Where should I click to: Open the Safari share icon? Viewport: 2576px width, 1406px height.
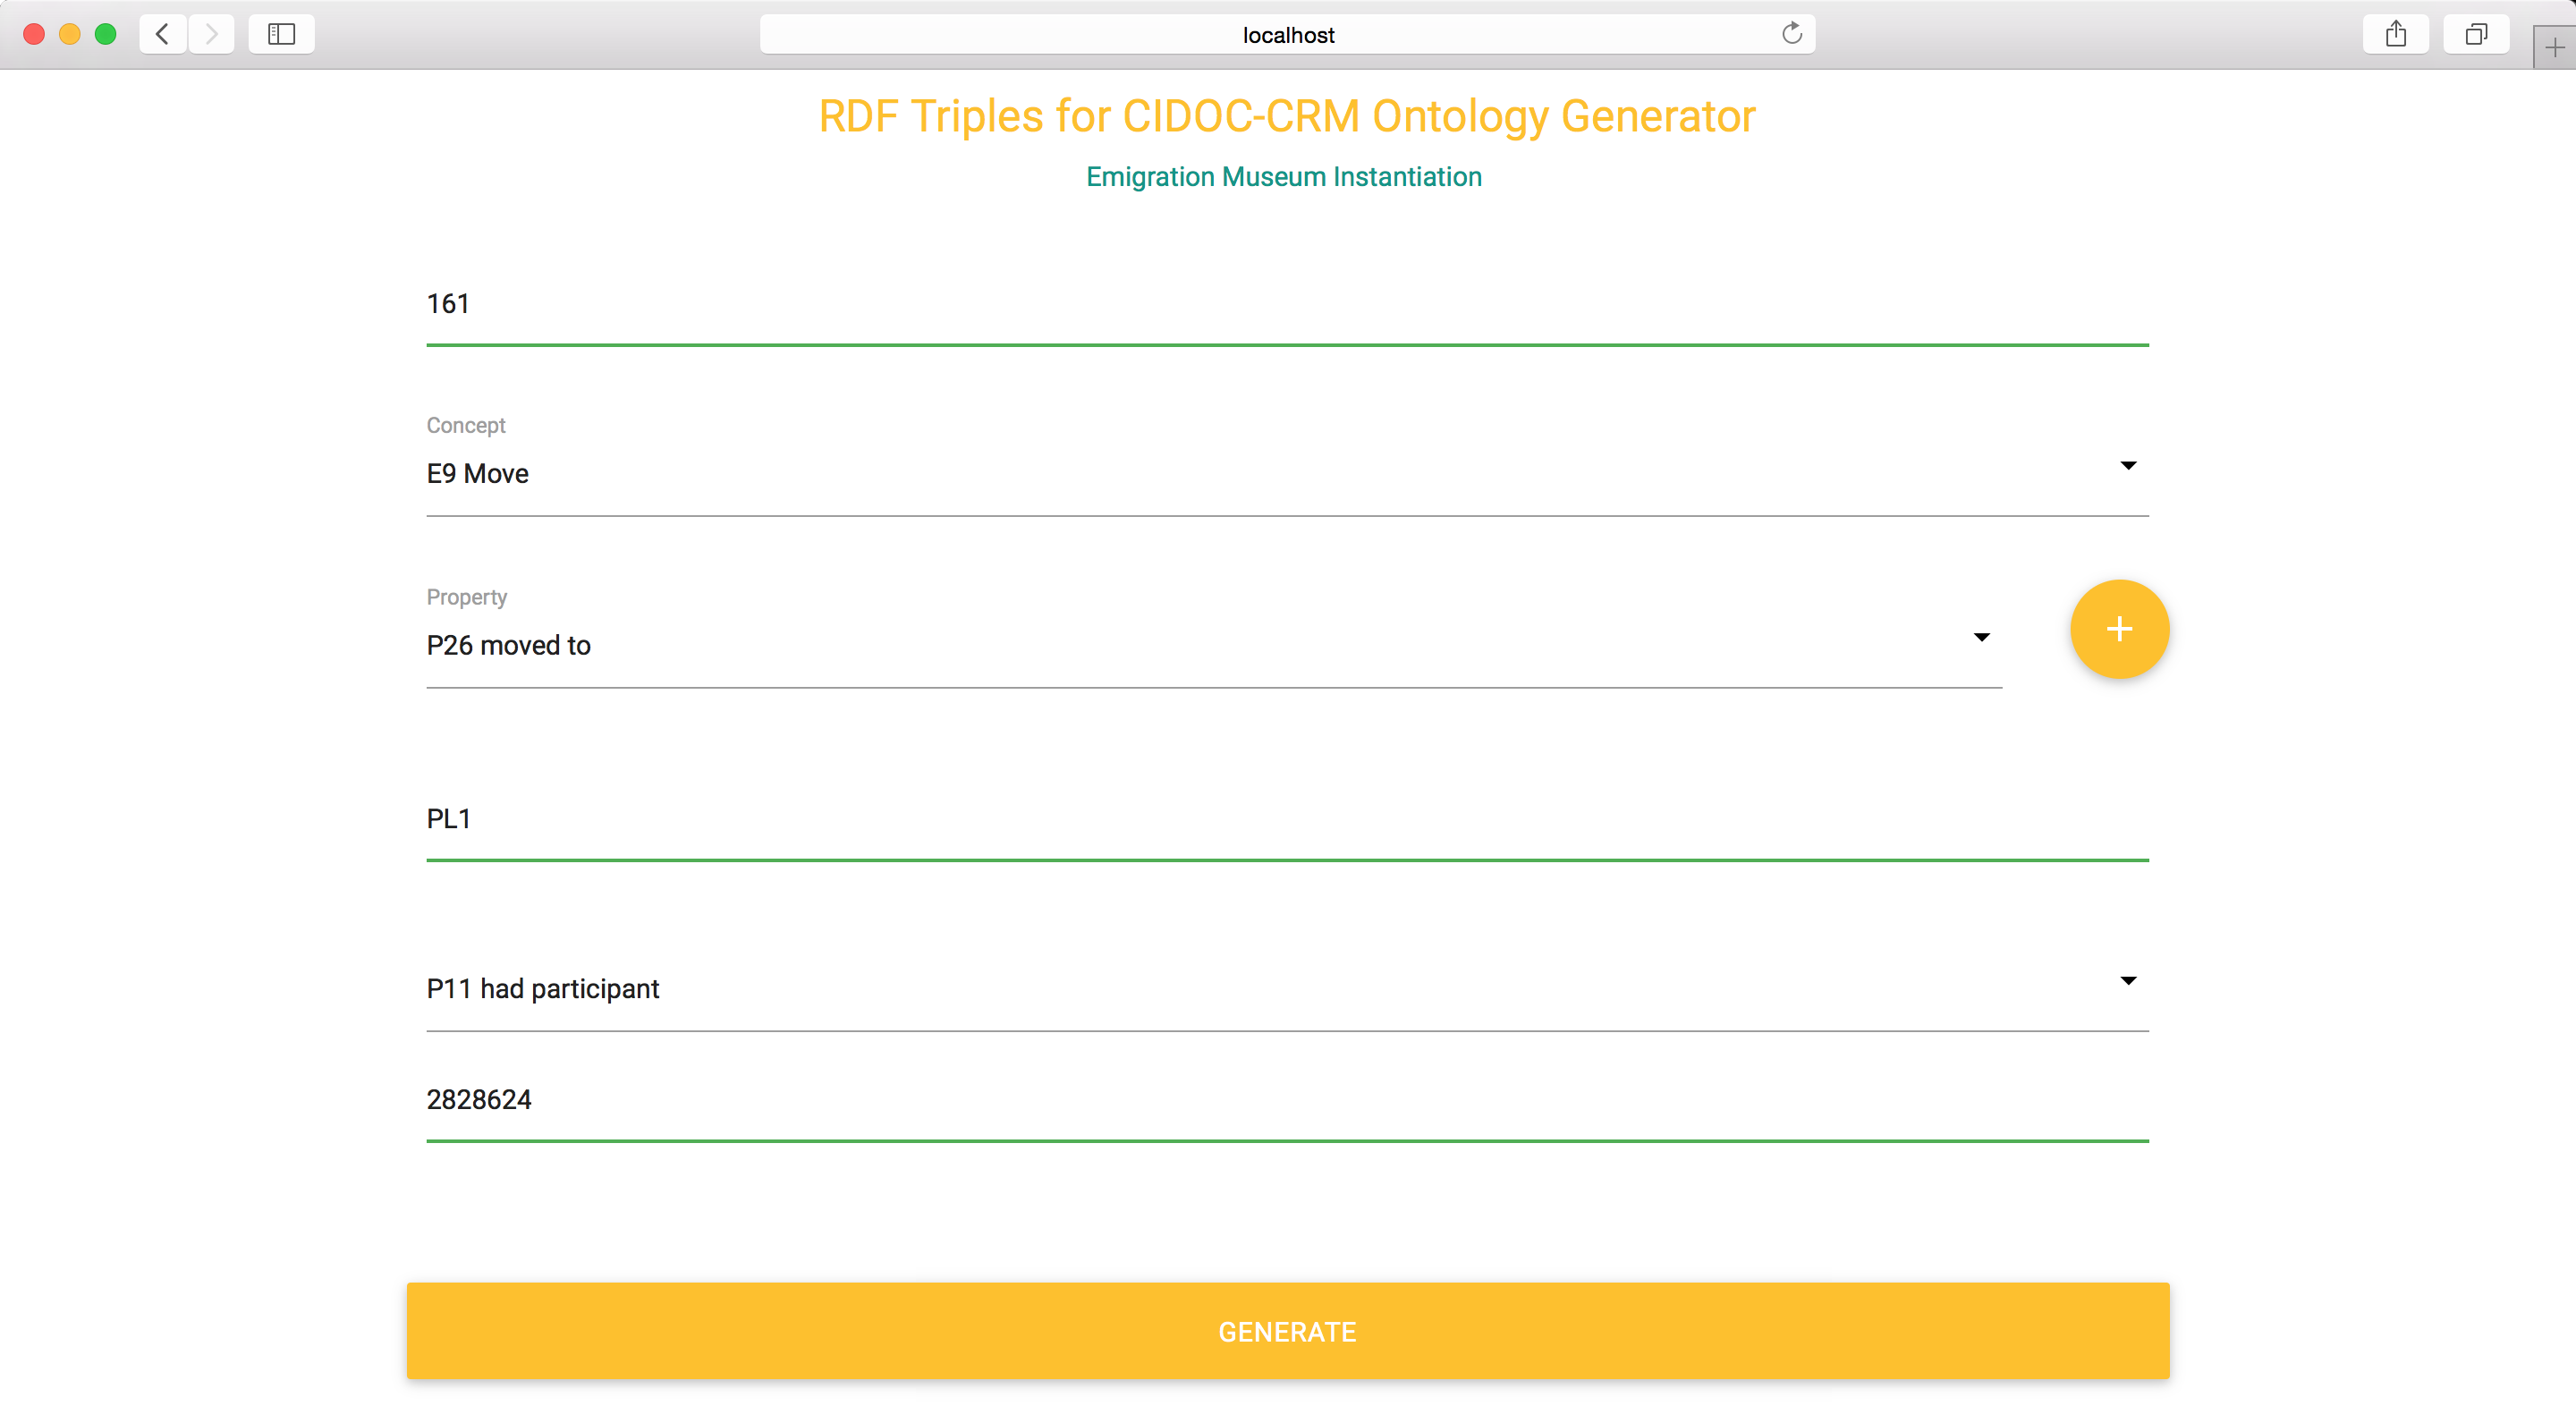click(x=2395, y=34)
